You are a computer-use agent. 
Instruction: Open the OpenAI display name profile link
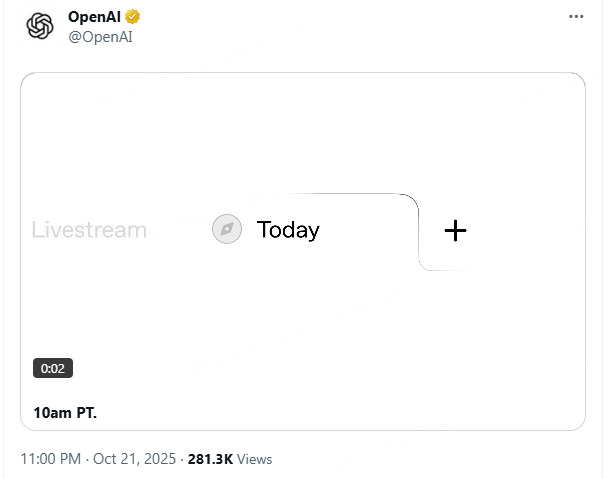(94, 17)
